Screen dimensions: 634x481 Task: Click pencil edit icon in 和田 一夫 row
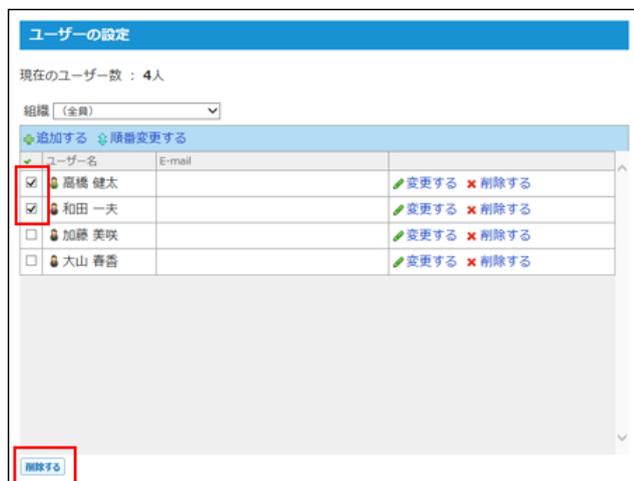pyautogui.click(x=398, y=210)
